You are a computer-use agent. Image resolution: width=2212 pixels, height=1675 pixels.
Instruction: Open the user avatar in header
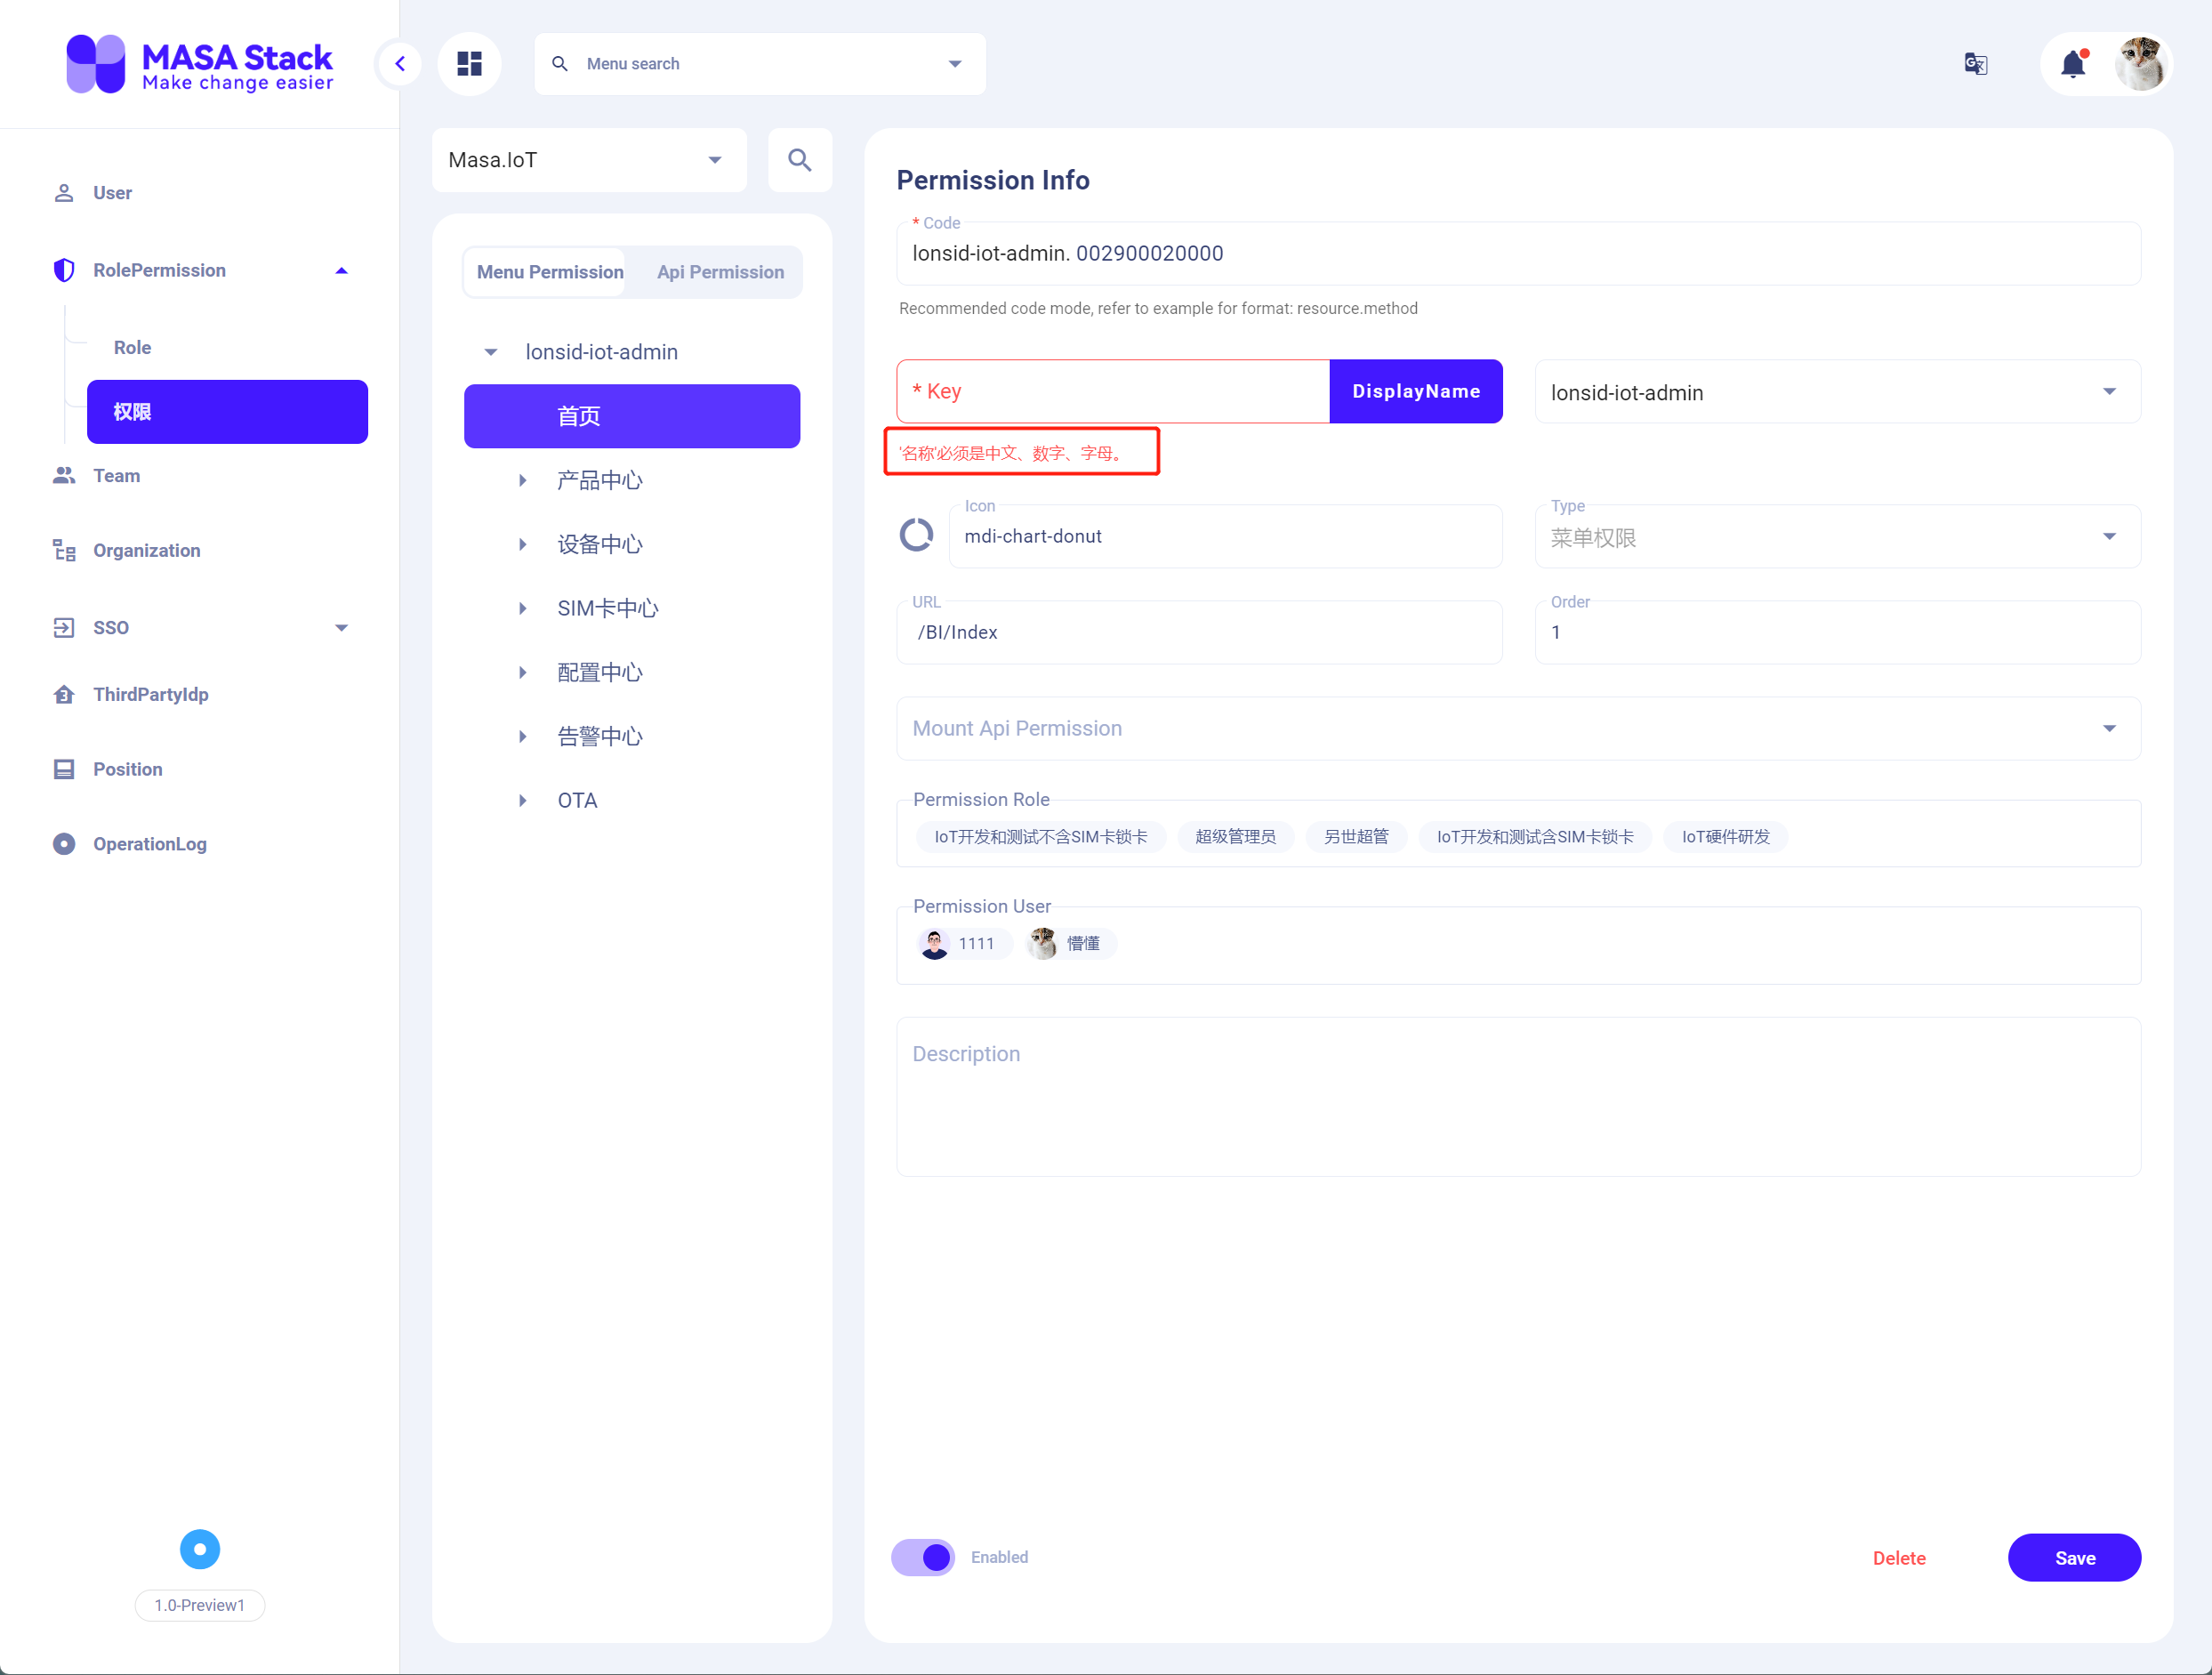click(2140, 64)
